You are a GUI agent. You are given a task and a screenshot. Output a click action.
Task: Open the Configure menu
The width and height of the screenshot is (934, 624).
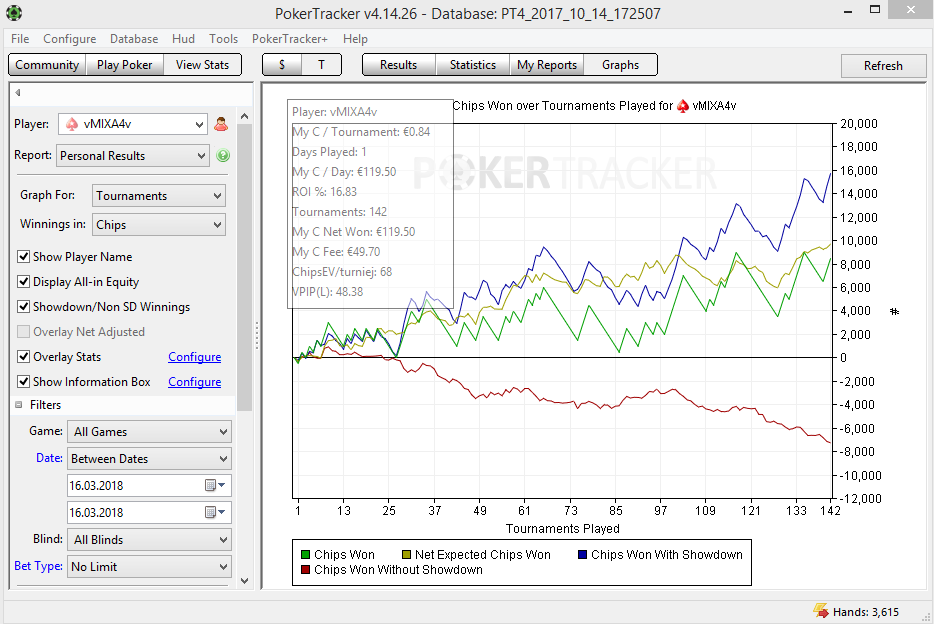70,39
